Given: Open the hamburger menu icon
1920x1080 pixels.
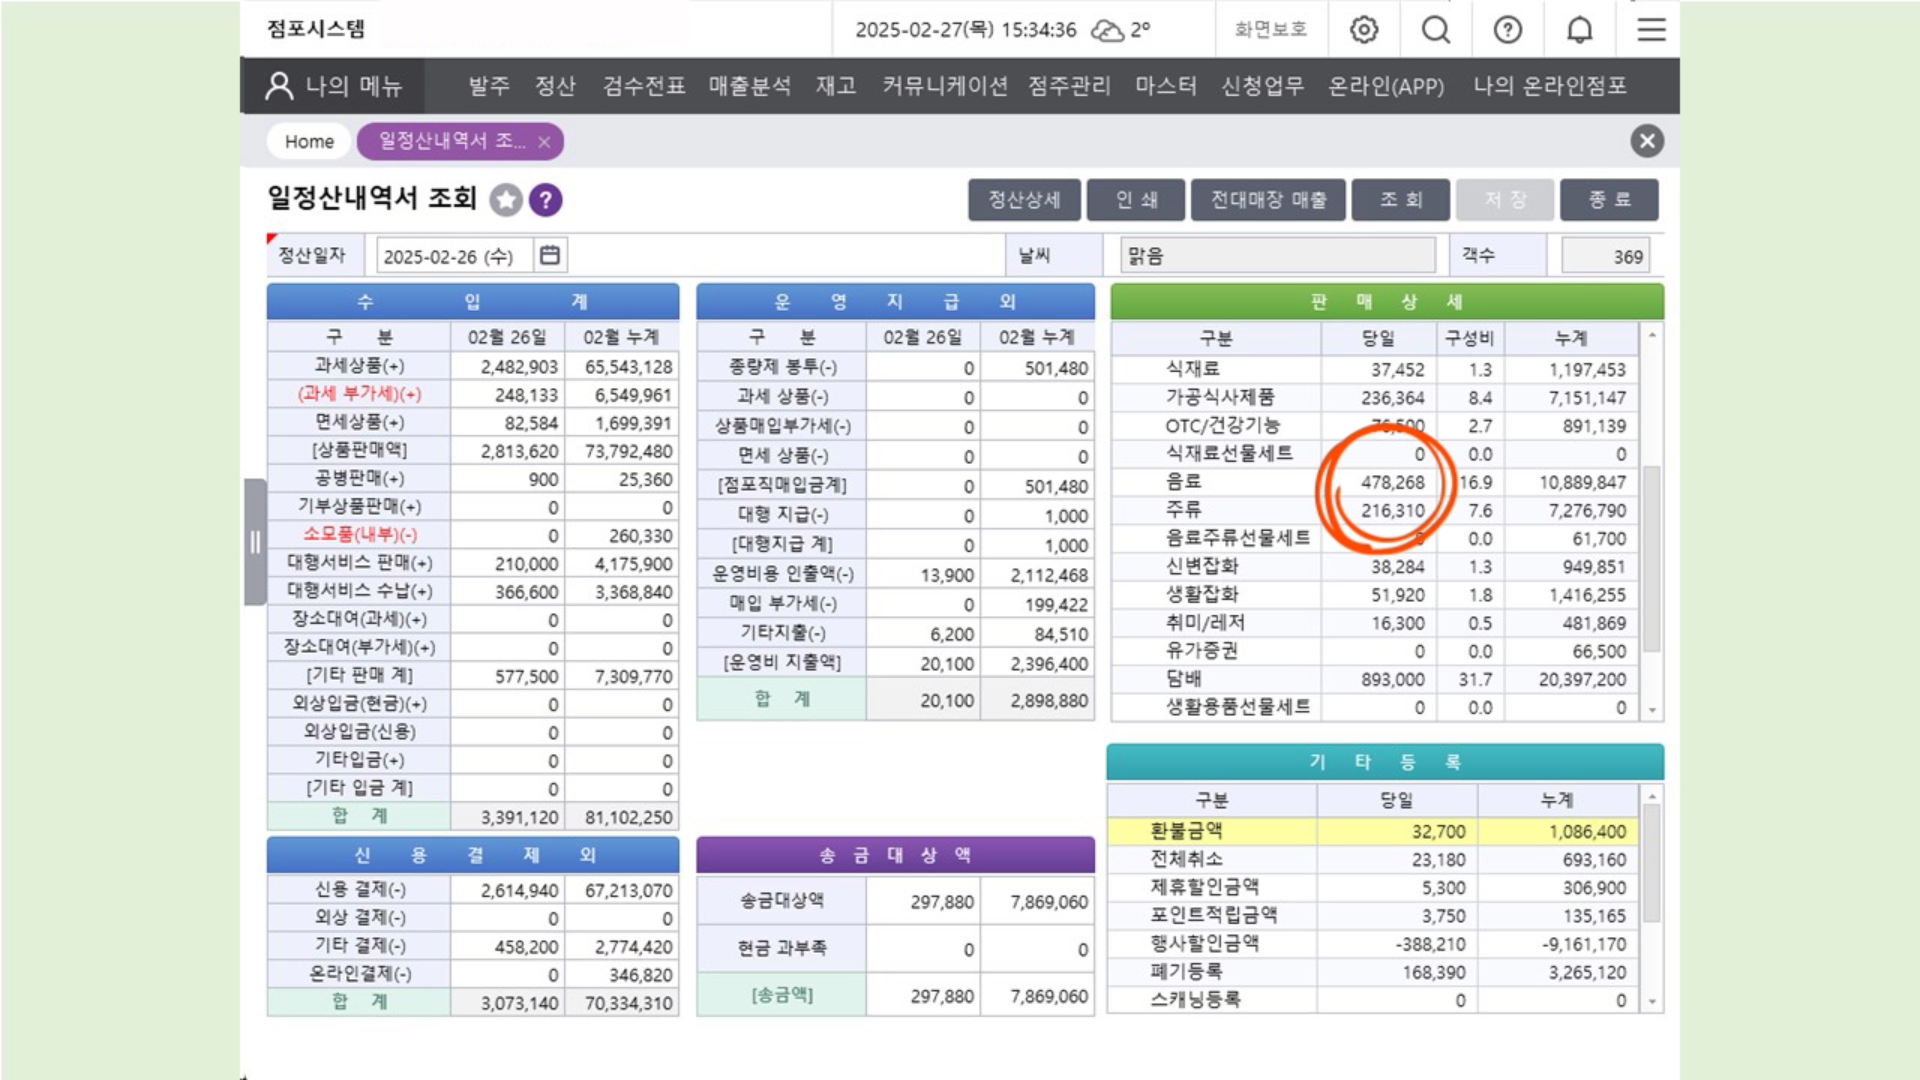Looking at the screenshot, I should coord(1651,30).
